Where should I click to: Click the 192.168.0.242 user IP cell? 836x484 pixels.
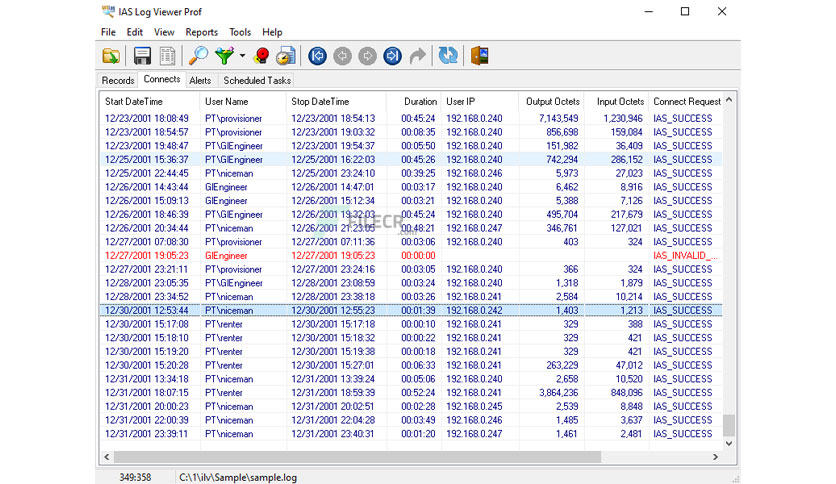474,310
